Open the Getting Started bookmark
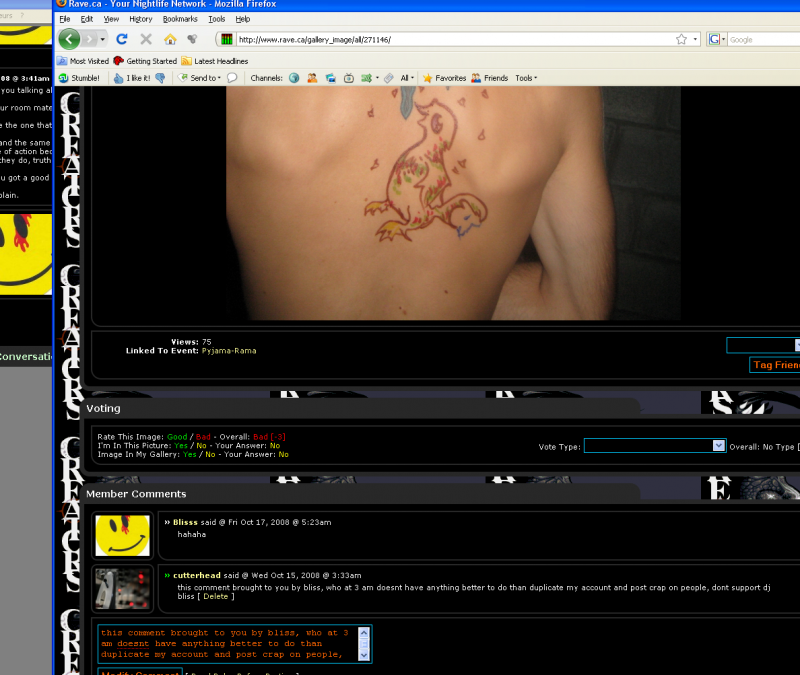 (x=145, y=61)
